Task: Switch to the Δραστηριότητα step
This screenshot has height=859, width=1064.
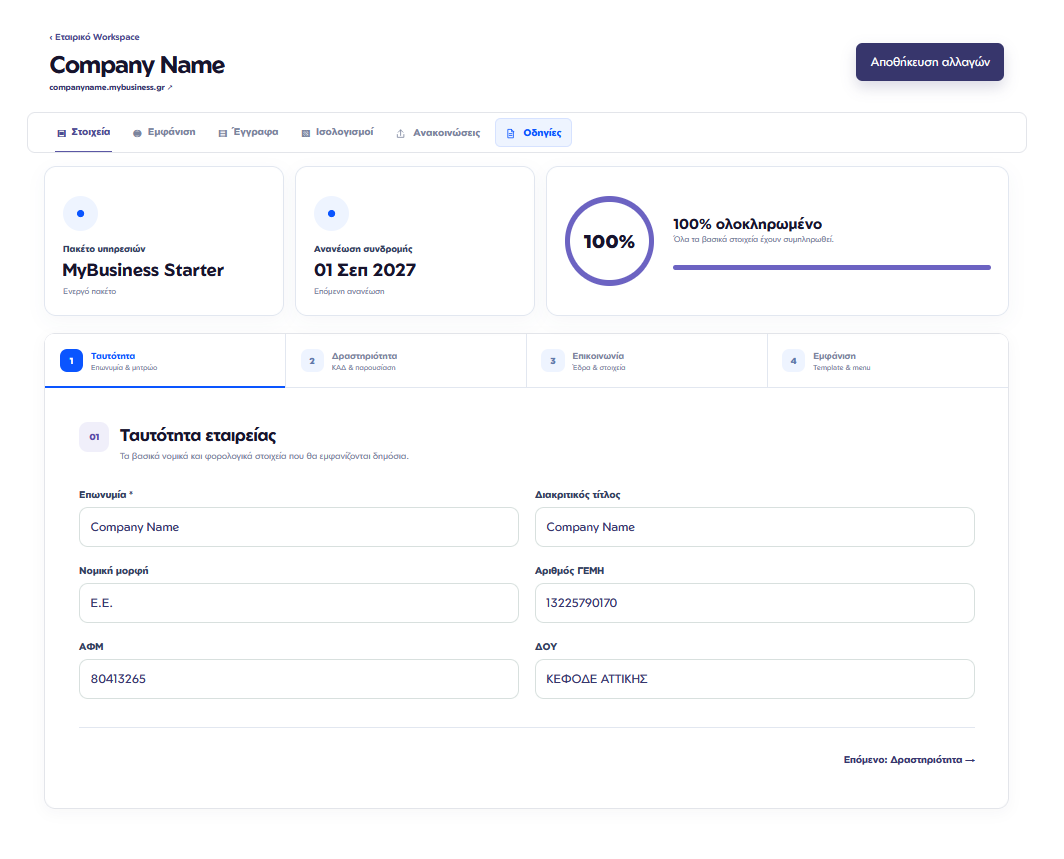Action: click(406, 361)
